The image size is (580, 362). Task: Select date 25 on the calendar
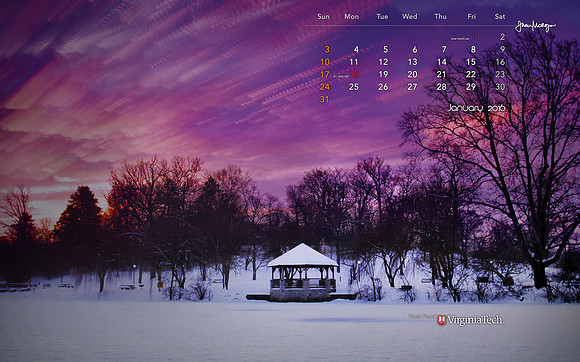[x=354, y=87]
